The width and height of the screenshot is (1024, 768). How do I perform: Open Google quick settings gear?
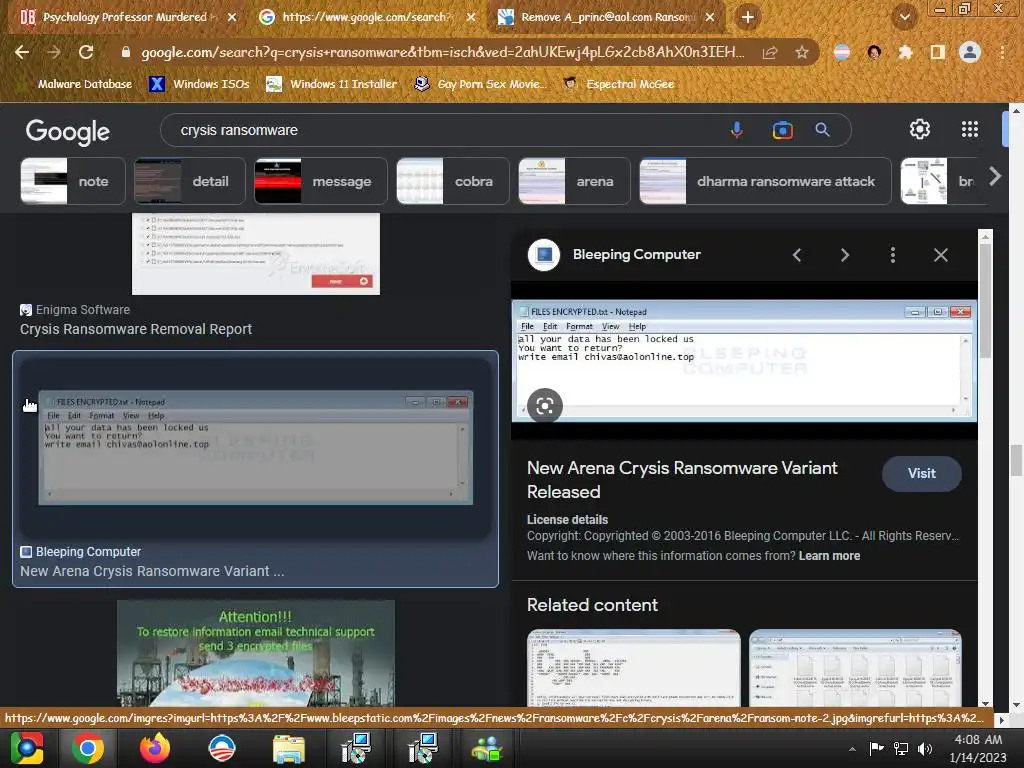tap(920, 129)
